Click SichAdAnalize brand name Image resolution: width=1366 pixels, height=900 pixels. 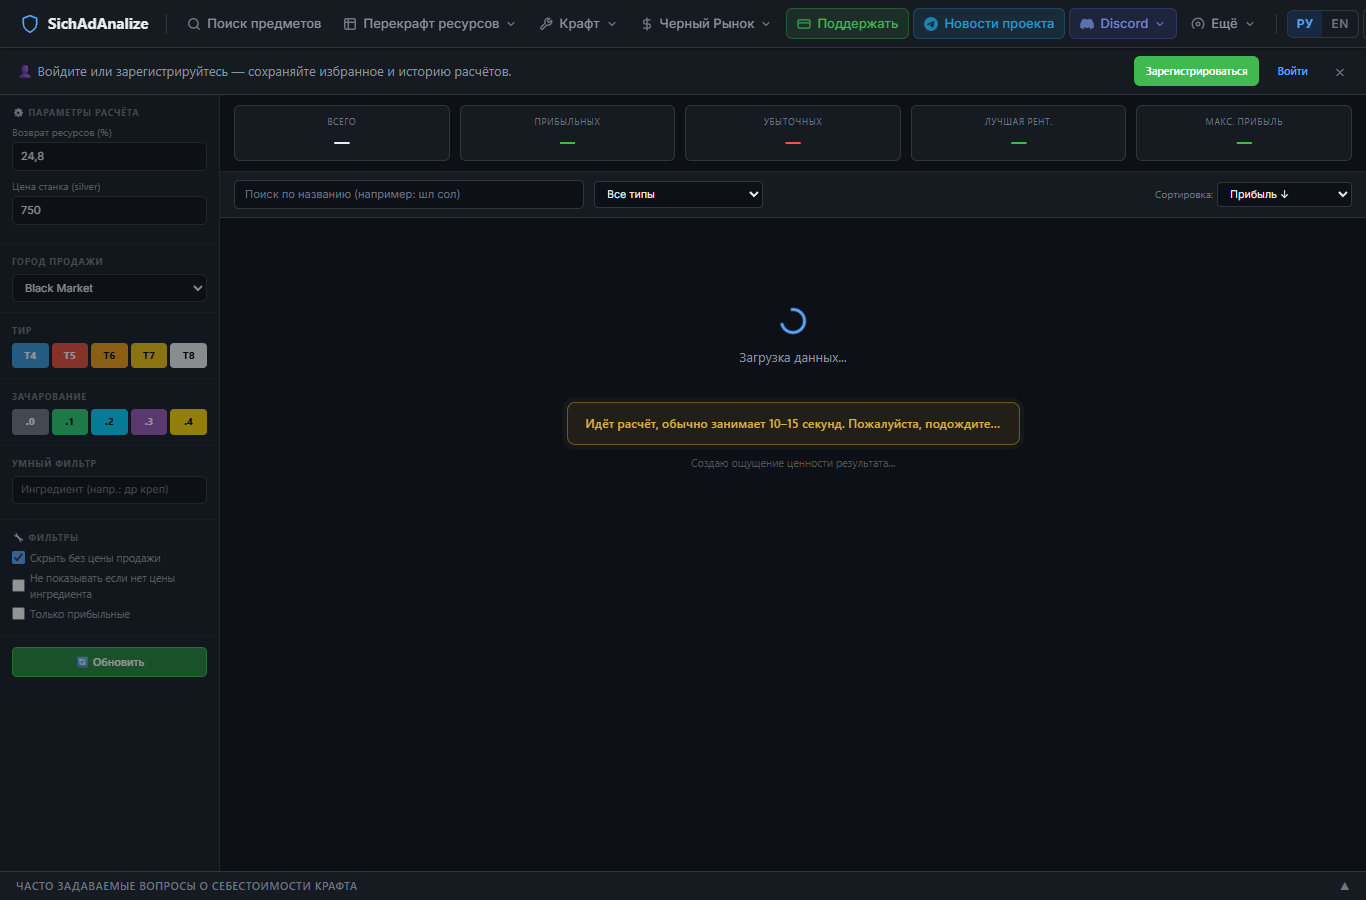[x=98, y=24]
